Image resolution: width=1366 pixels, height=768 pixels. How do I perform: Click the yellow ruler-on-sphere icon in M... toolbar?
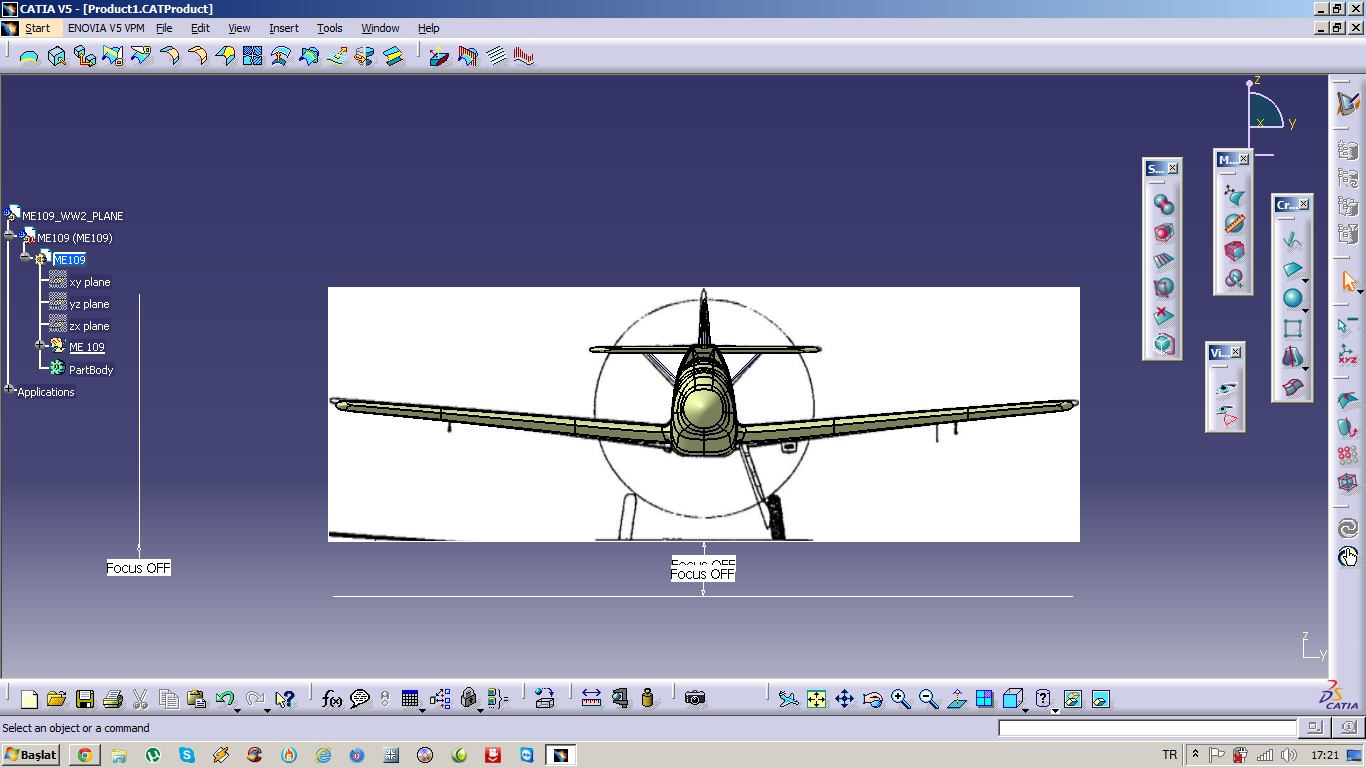tap(1234, 224)
